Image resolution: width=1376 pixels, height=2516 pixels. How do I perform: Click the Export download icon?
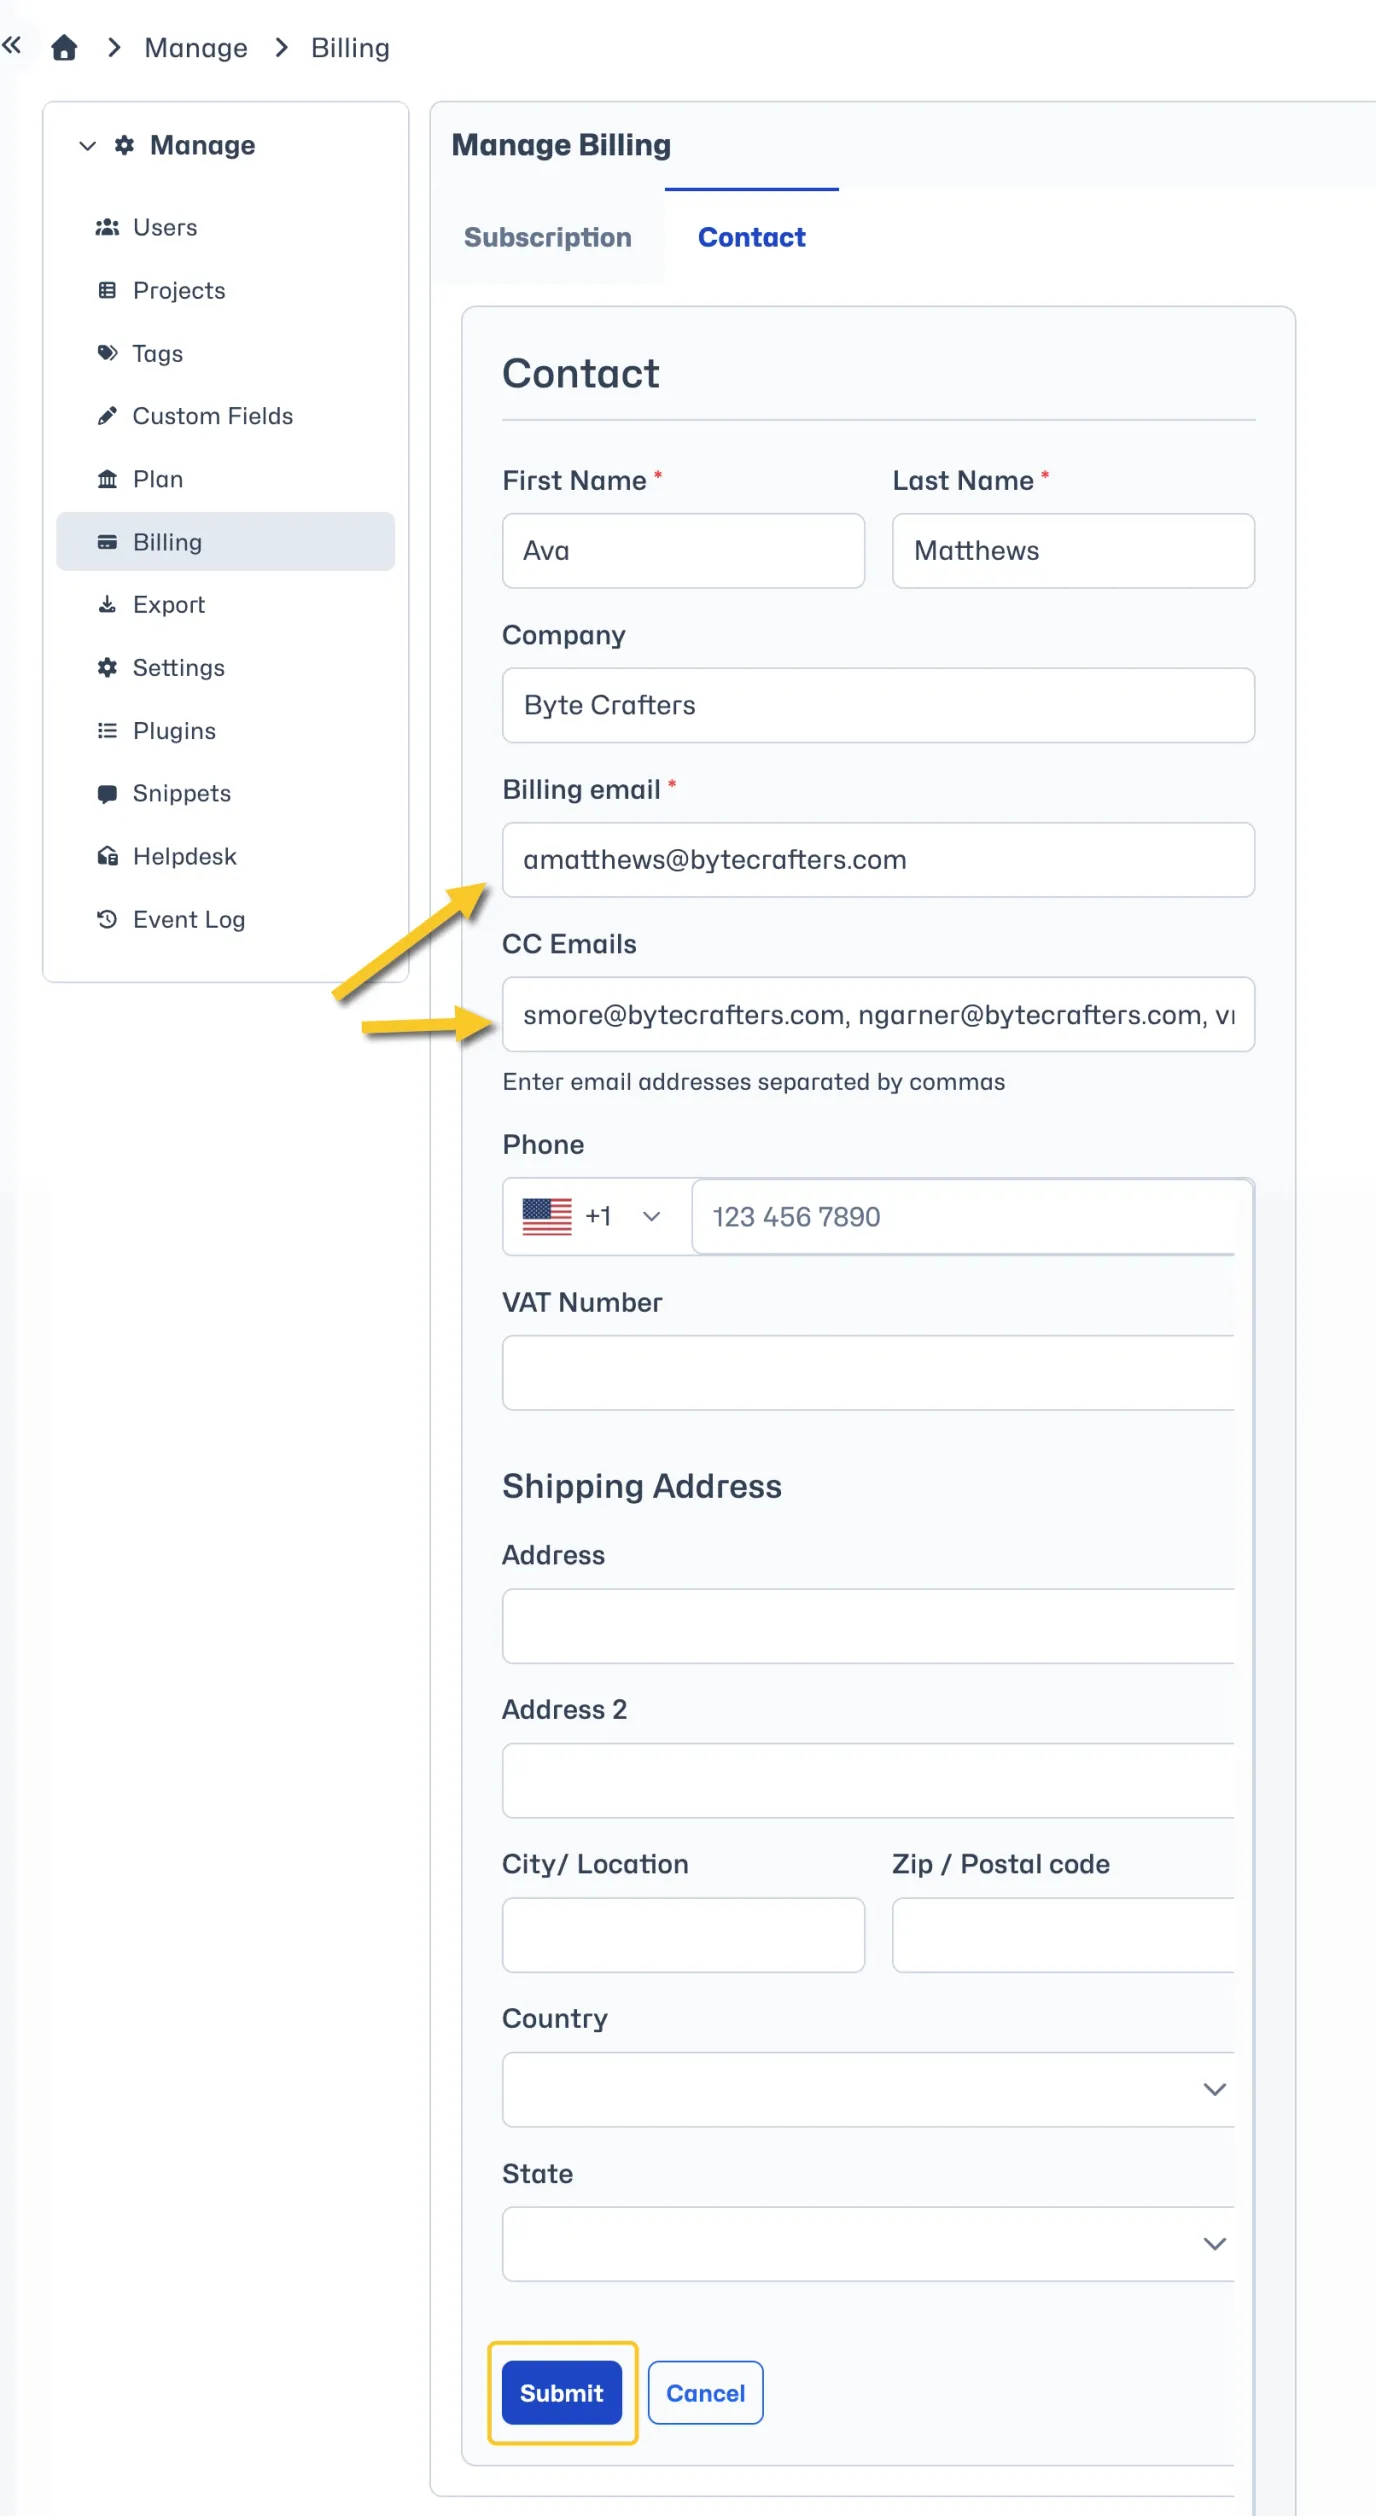coord(107,605)
